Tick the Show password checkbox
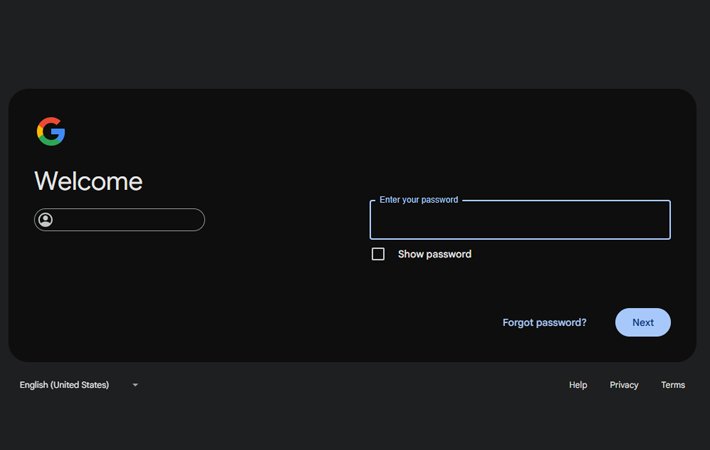Screen dimensions: 710x450 tap(378, 254)
